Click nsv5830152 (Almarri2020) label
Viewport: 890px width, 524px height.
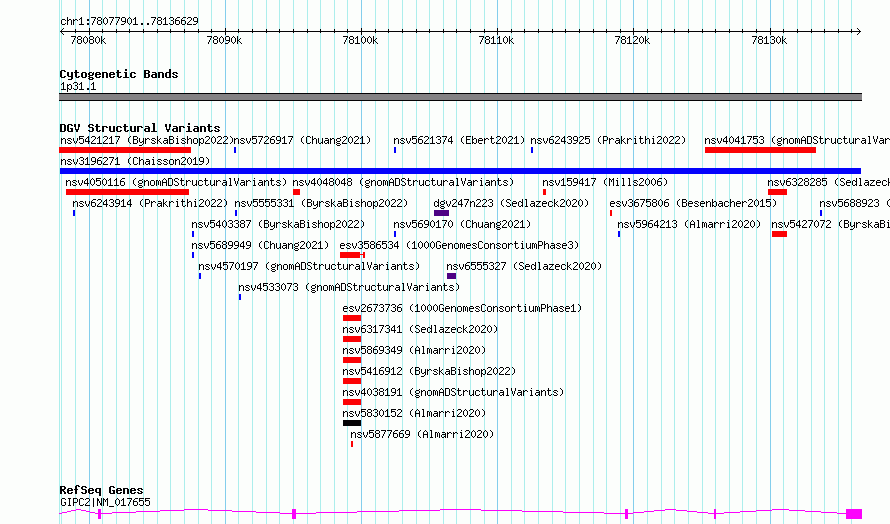[x=414, y=413]
